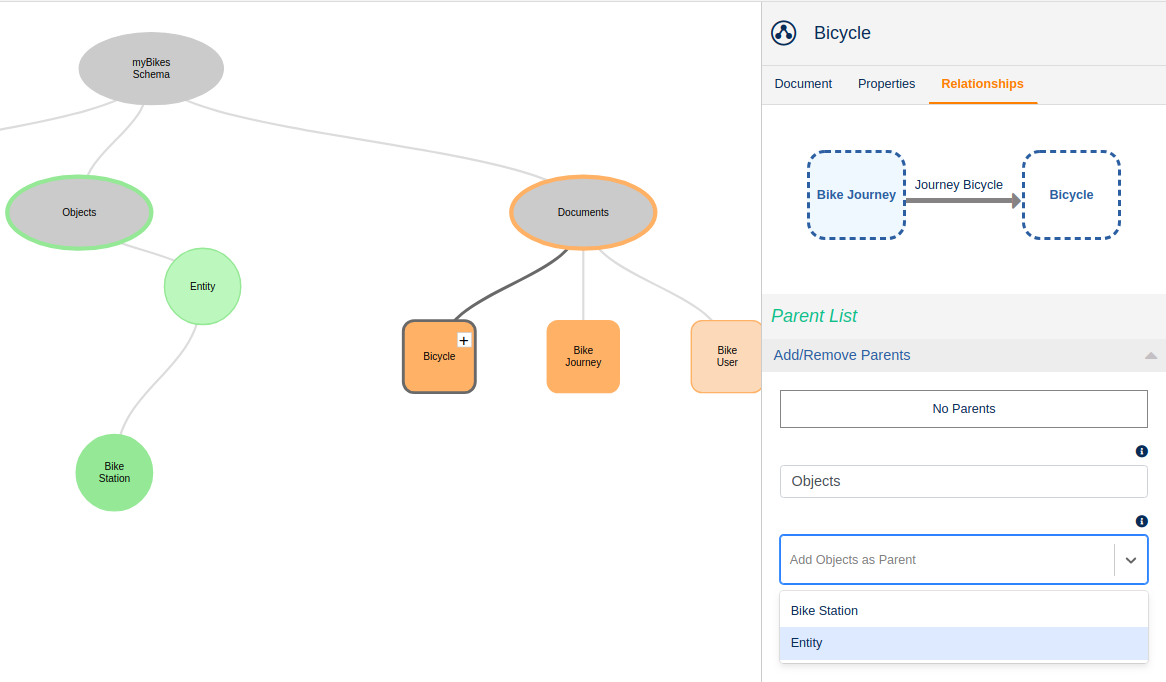The image size is (1166, 682).
Task: Select the Bike Journey node in the graph
Action: tap(583, 356)
